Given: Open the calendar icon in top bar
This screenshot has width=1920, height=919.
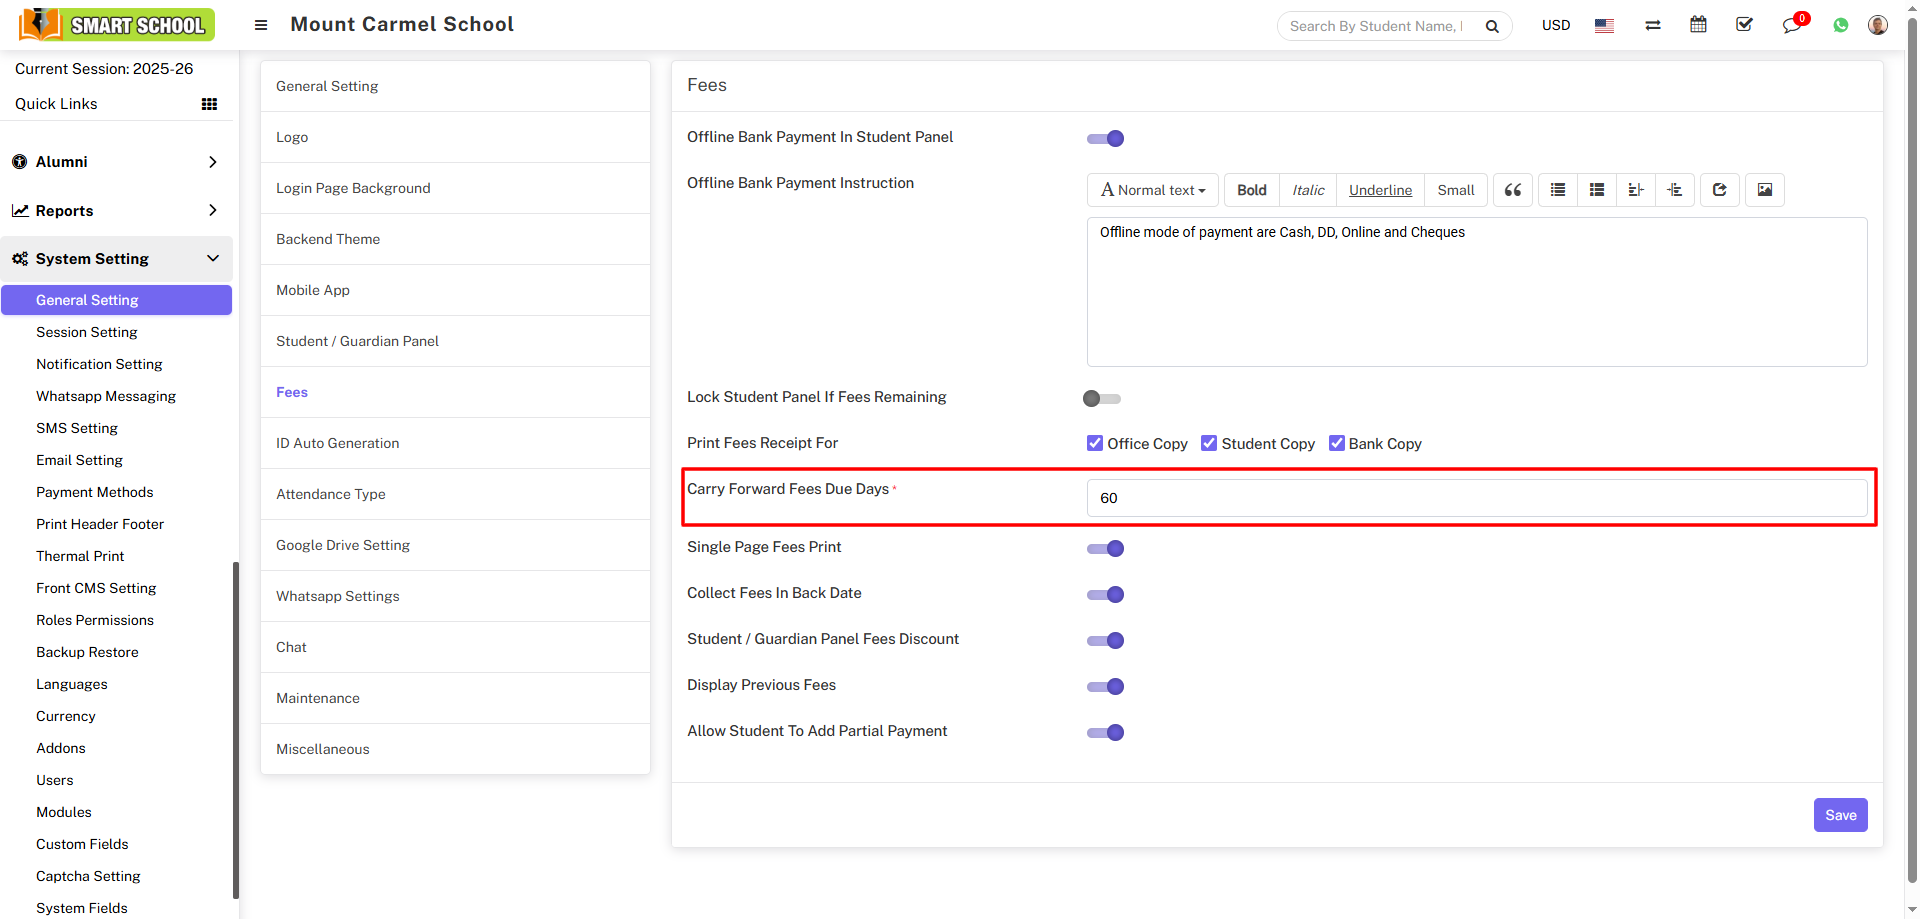Looking at the screenshot, I should [1698, 25].
